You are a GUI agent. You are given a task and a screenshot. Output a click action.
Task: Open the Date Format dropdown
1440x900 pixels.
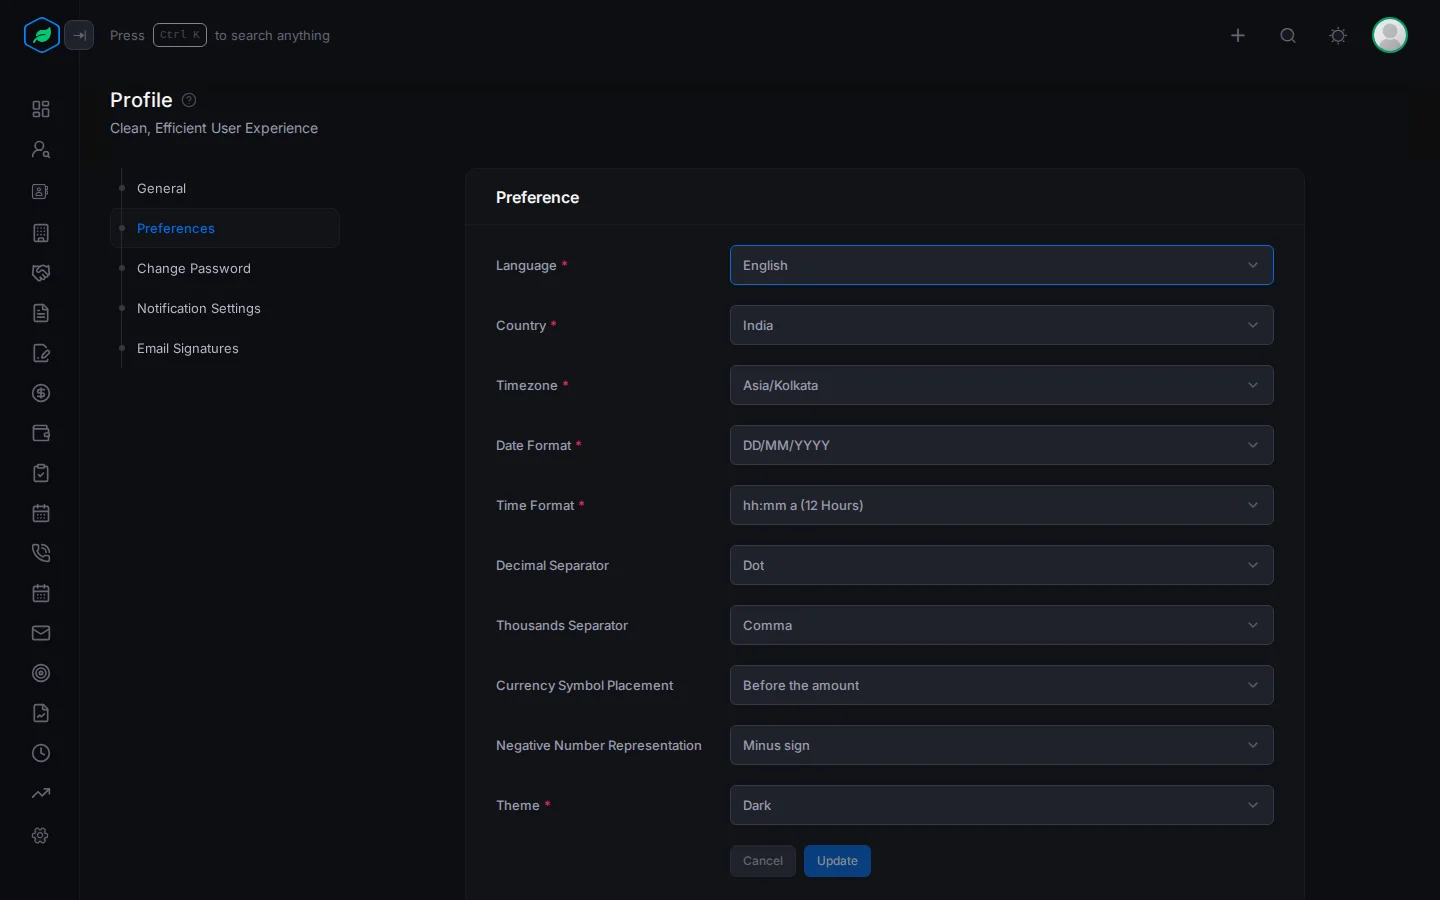pos(1001,445)
